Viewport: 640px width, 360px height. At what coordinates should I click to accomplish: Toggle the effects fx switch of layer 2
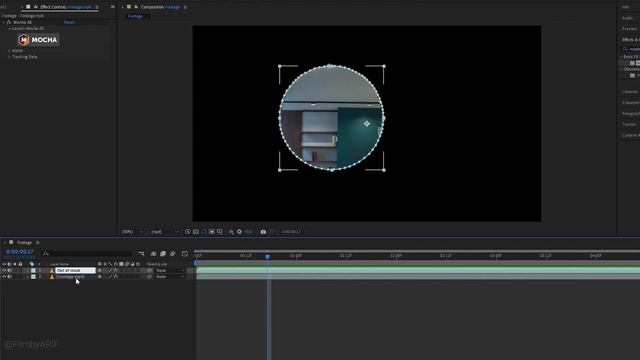(x=116, y=277)
